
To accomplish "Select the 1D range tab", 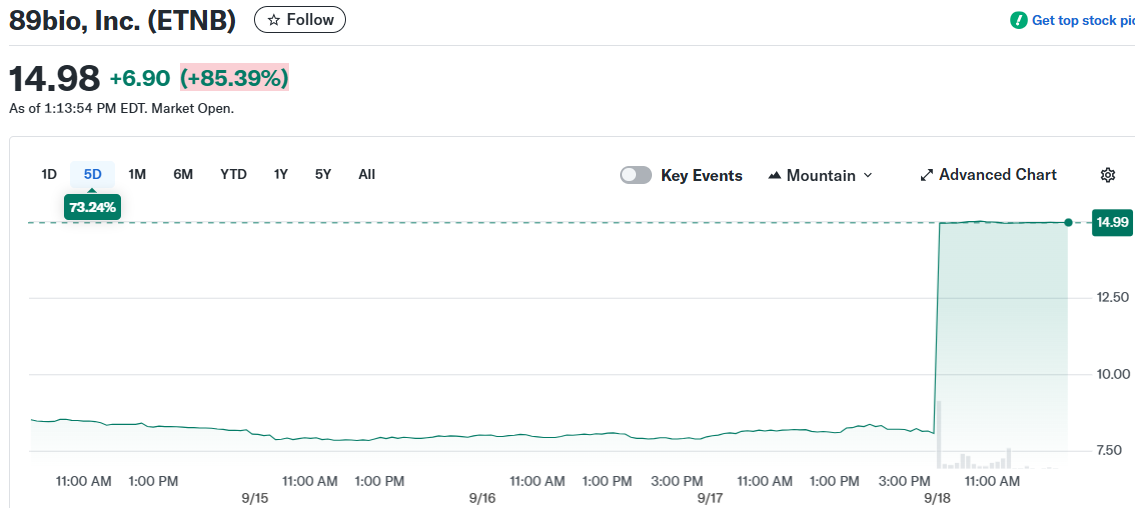I will pos(48,174).
